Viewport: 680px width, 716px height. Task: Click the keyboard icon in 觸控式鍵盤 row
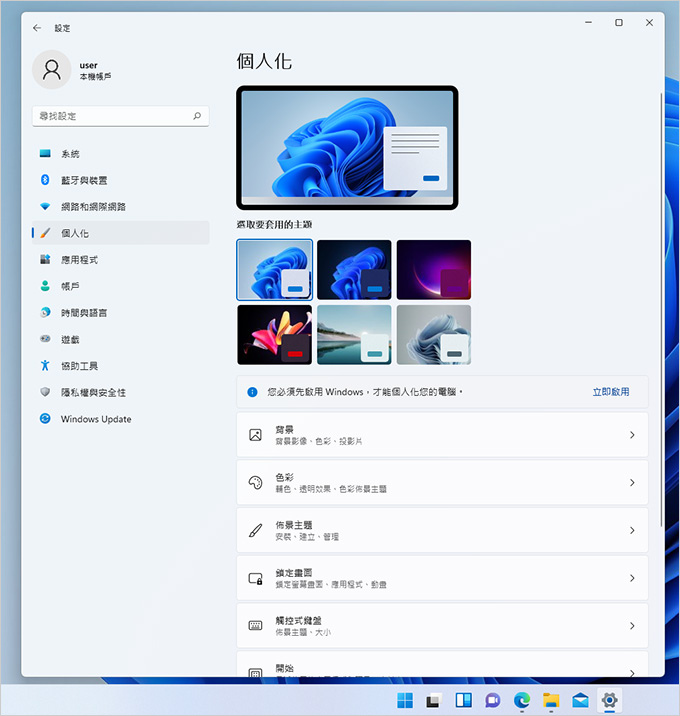pyautogui.click(x=255, y=626)
